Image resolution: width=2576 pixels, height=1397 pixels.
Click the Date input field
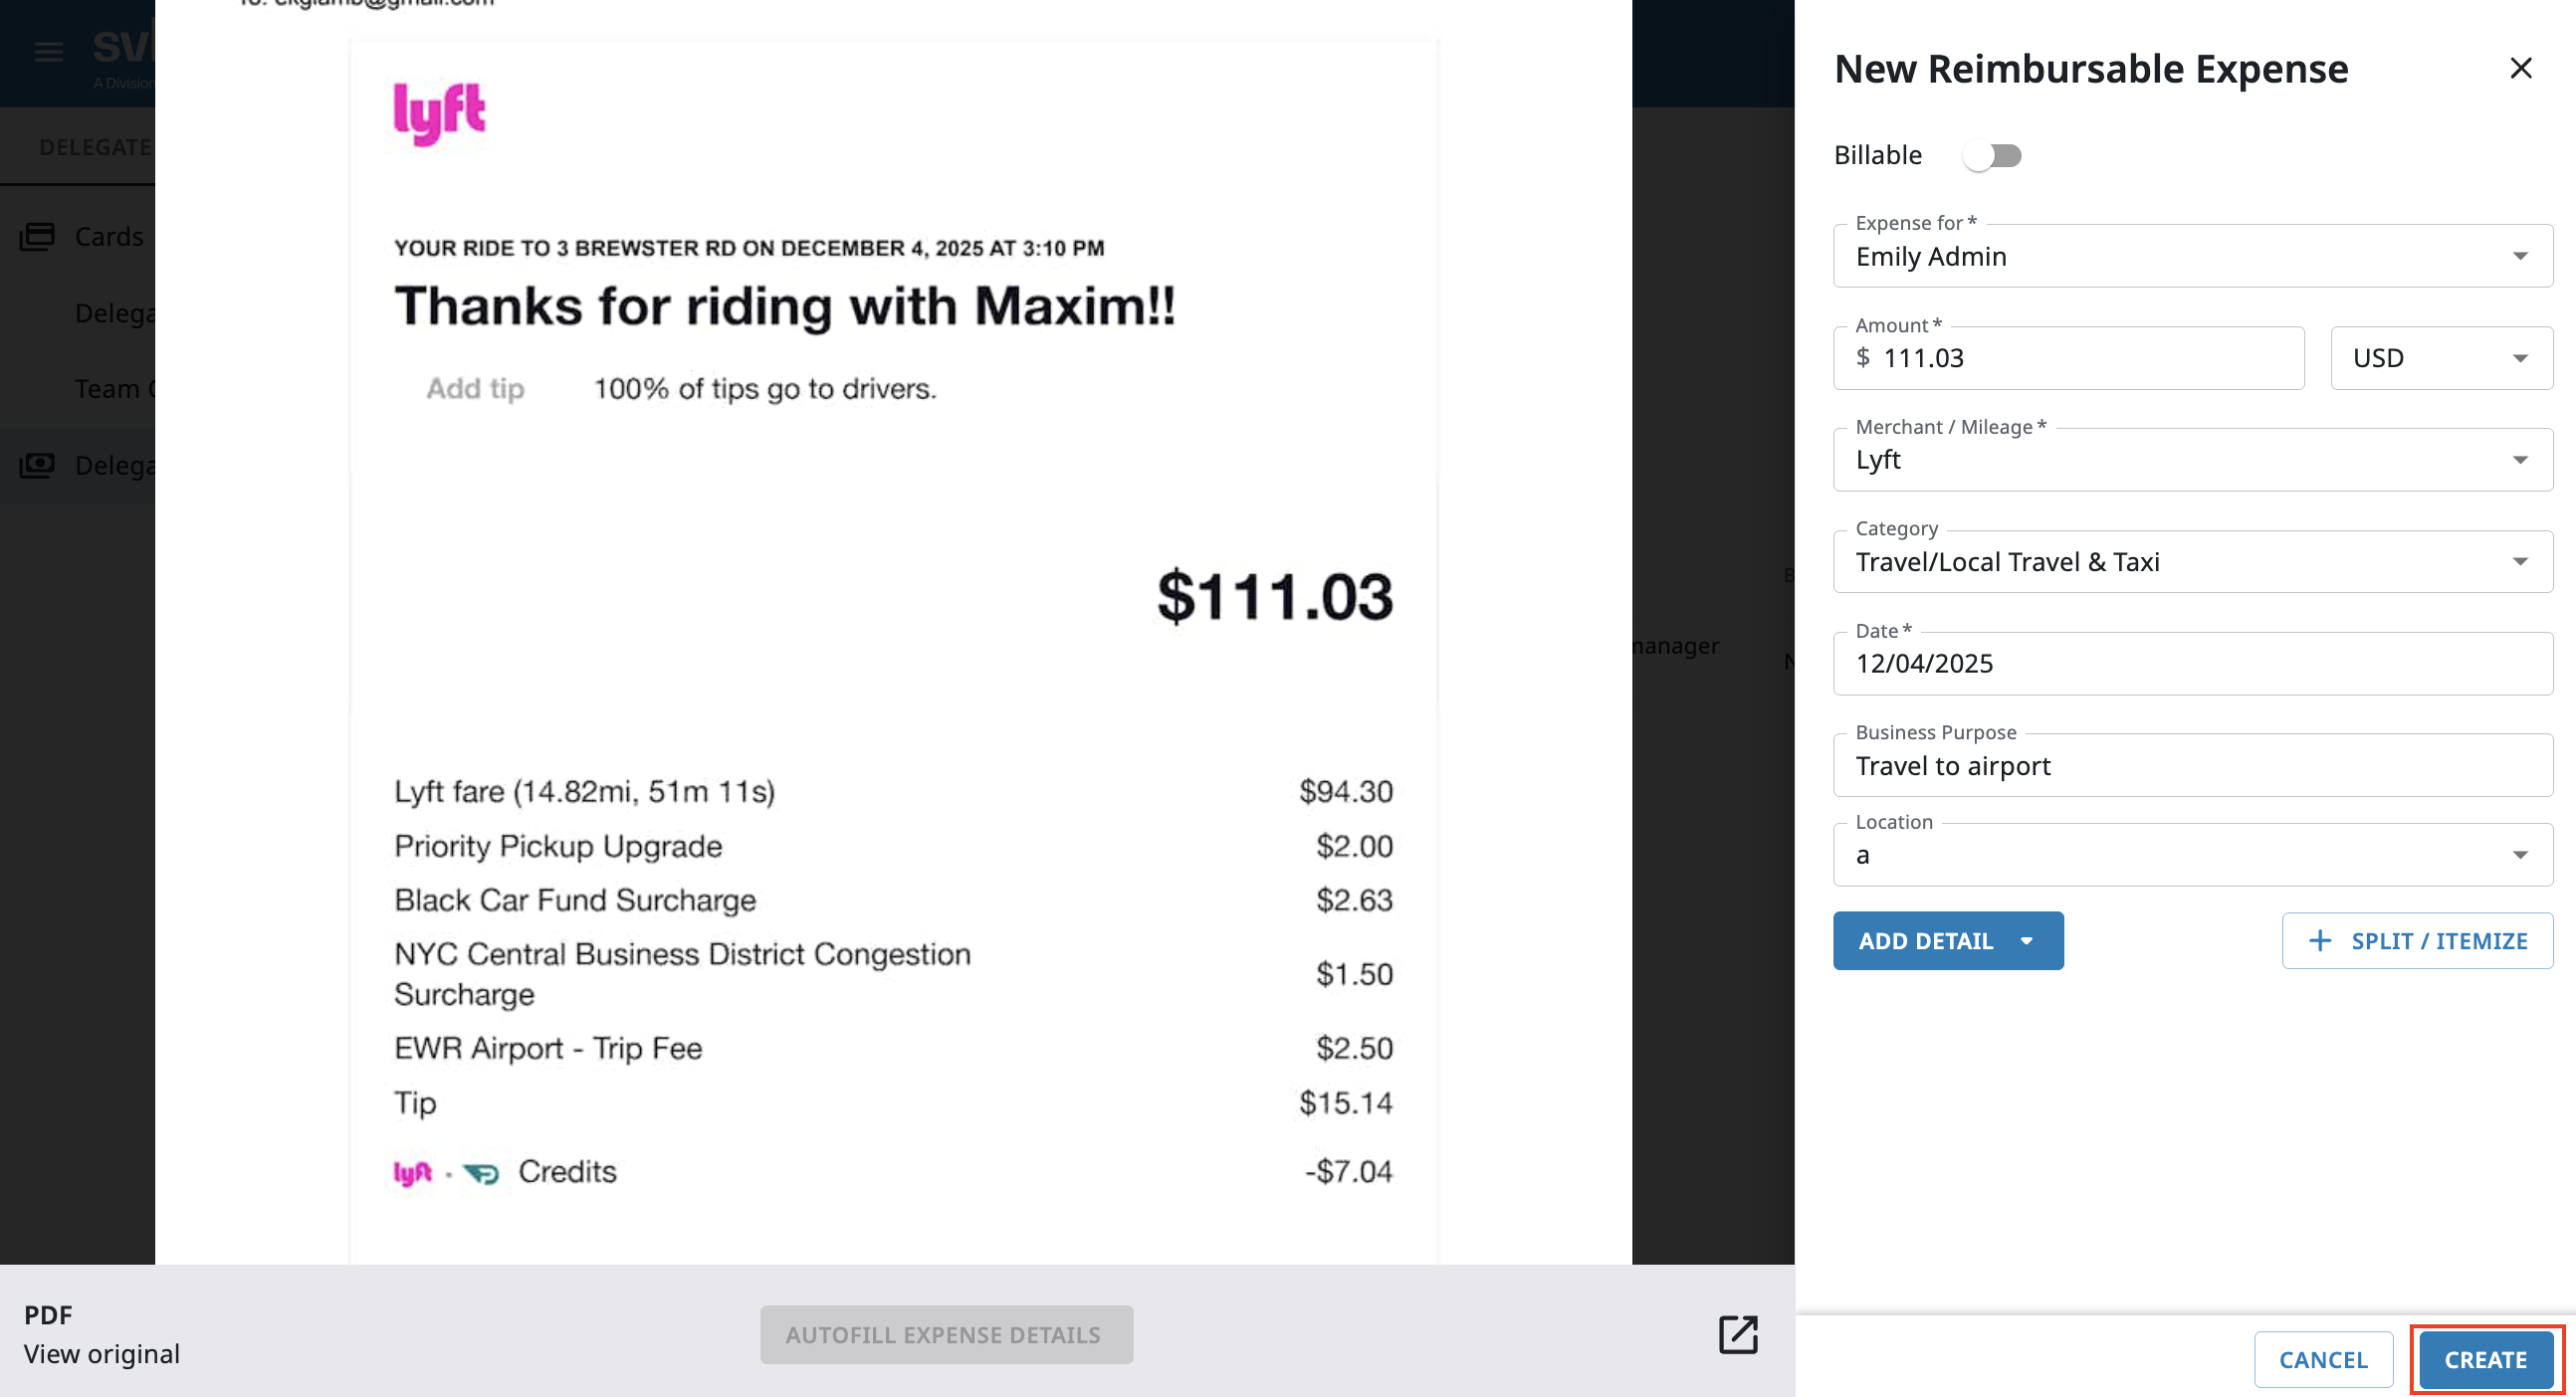tap(2192, 664)
